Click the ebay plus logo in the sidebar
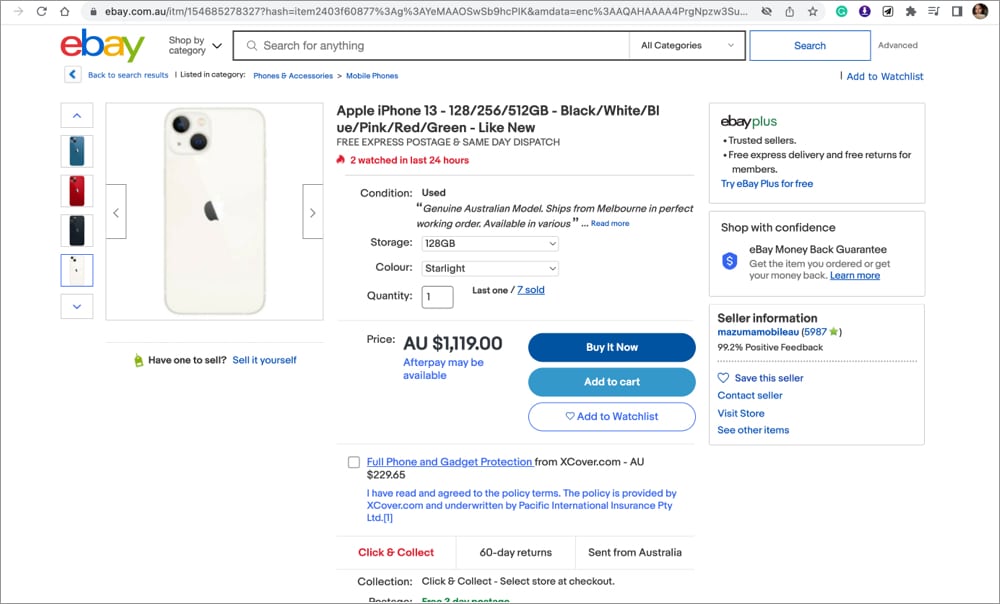This screenshot has width=1000, height=604. point(748,120)
